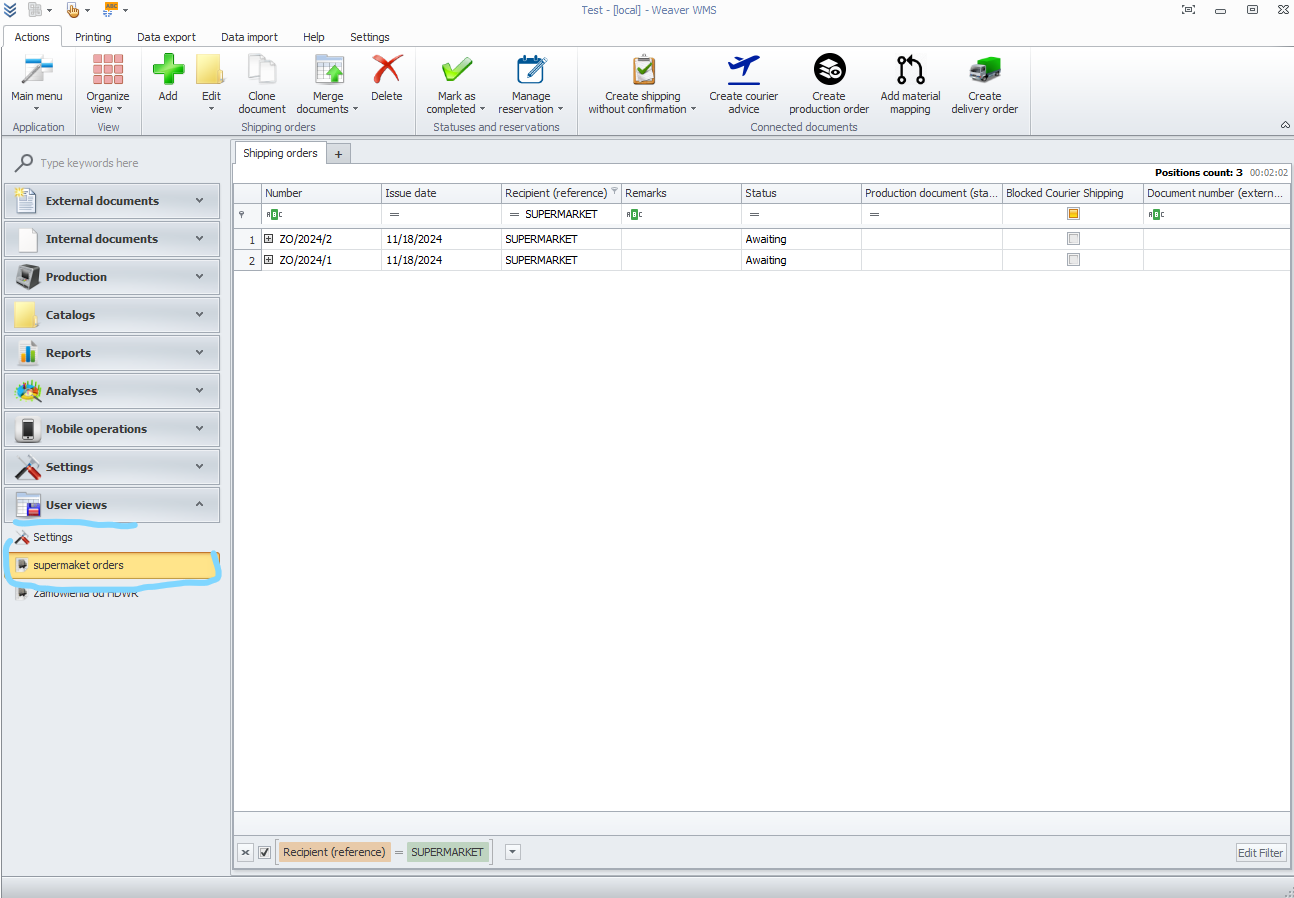Expand the Settings sidebar section
1294x898 pixels.
[112, 467]
